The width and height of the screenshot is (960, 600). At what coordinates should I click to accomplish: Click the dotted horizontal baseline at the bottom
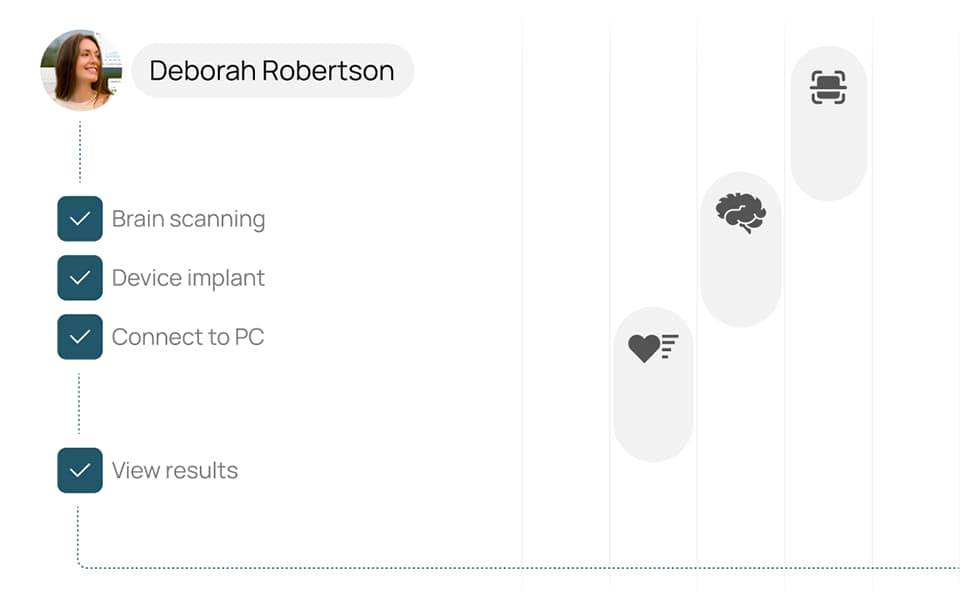(x=500, y=568)
